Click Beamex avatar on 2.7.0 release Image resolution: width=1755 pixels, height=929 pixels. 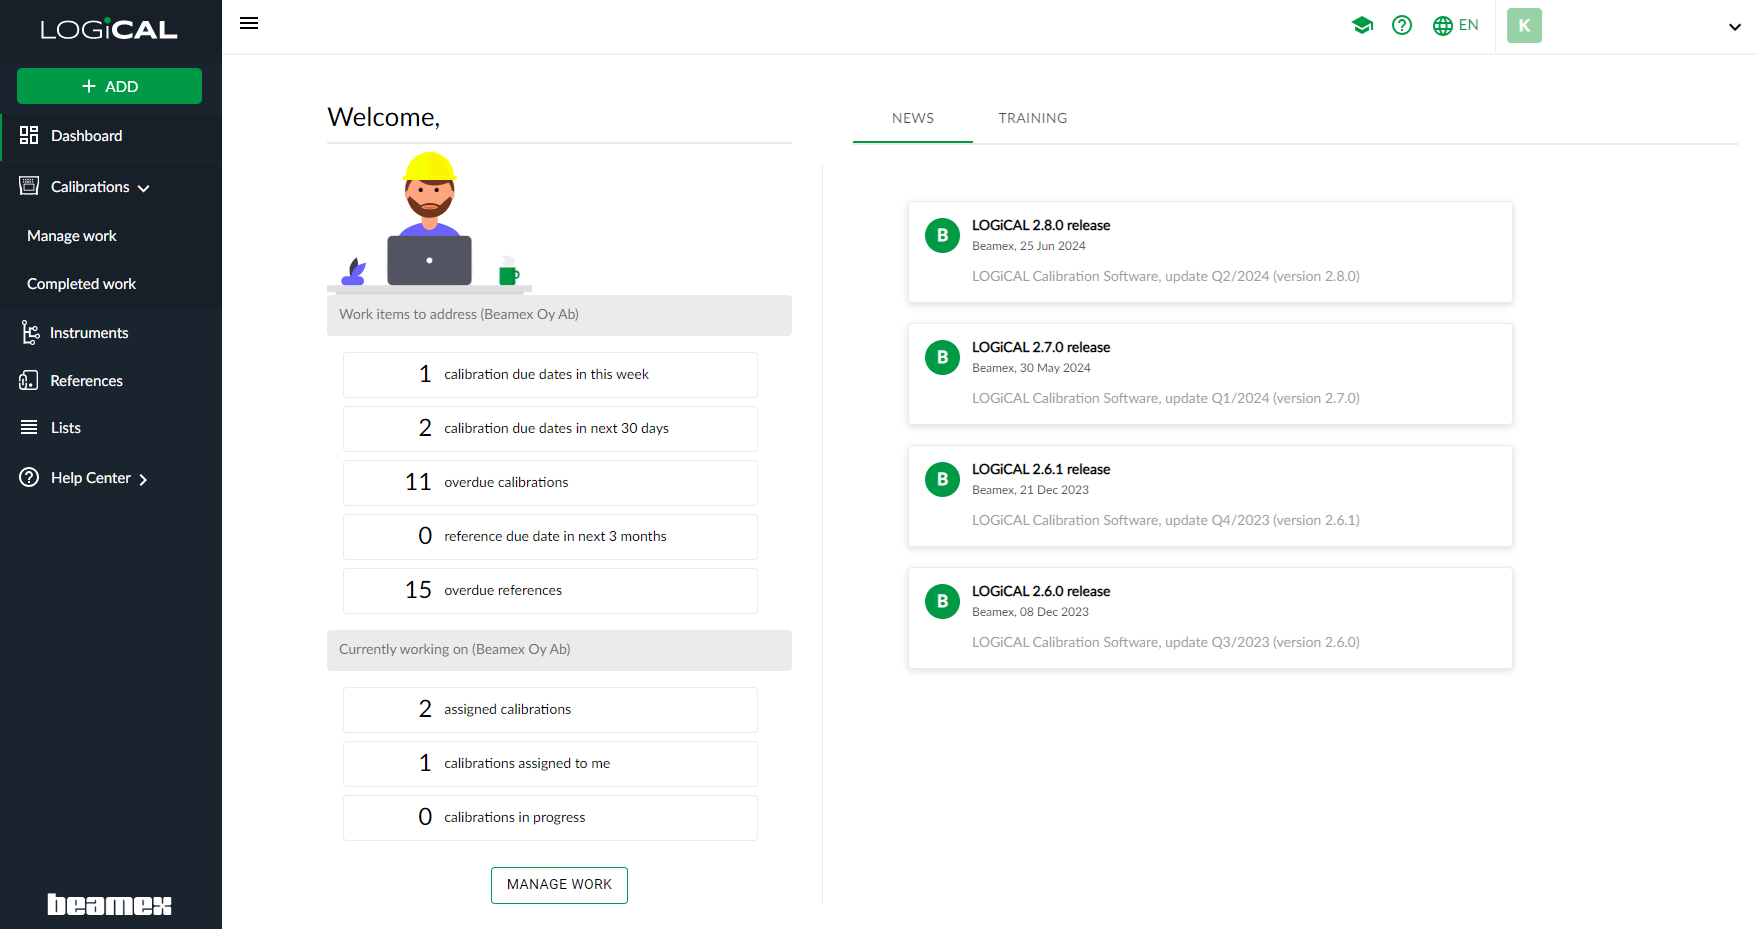point(942,358)
